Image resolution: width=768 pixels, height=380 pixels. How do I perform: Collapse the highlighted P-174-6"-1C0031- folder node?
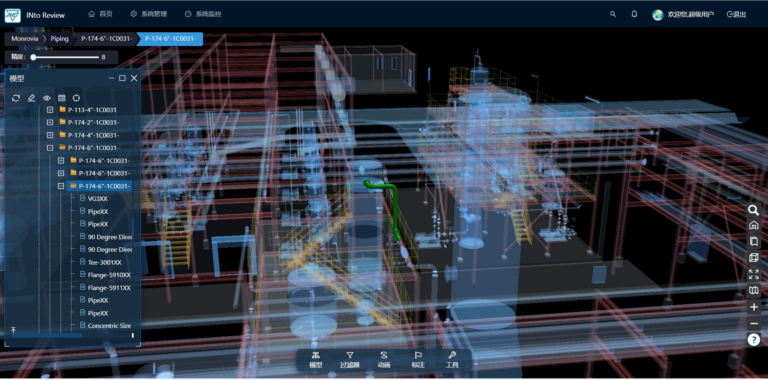(61, 186)
